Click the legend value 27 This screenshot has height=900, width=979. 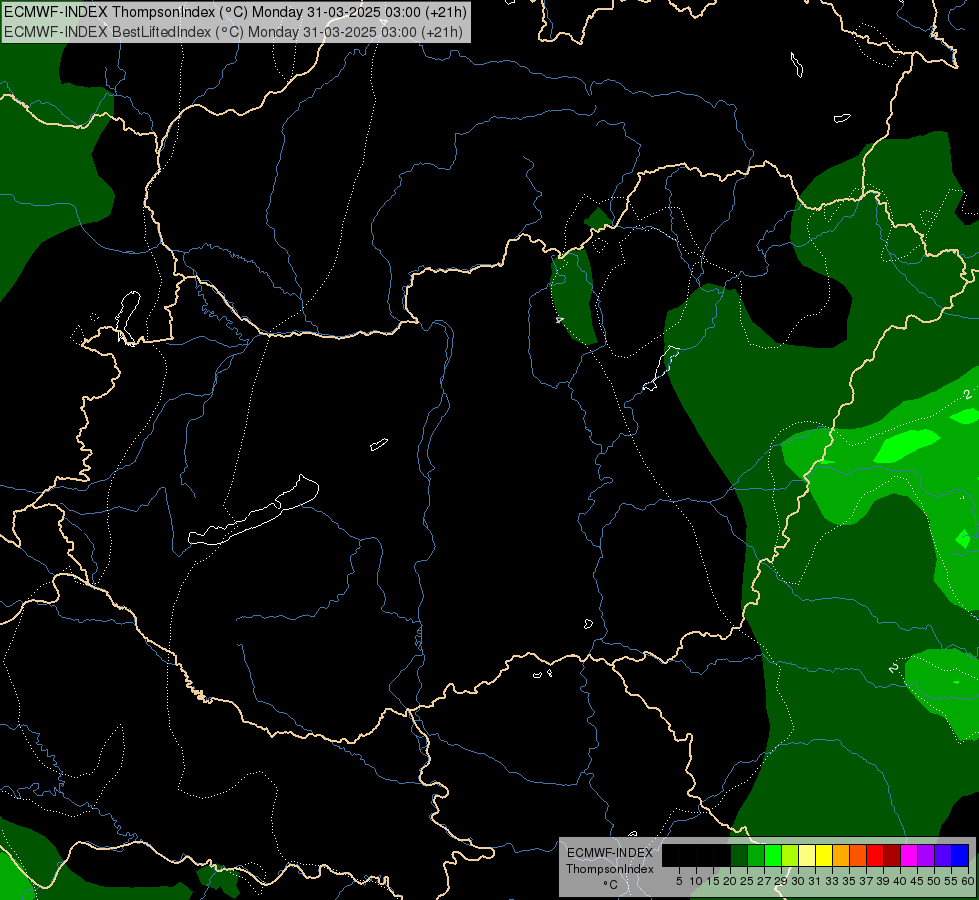(764, 881)
